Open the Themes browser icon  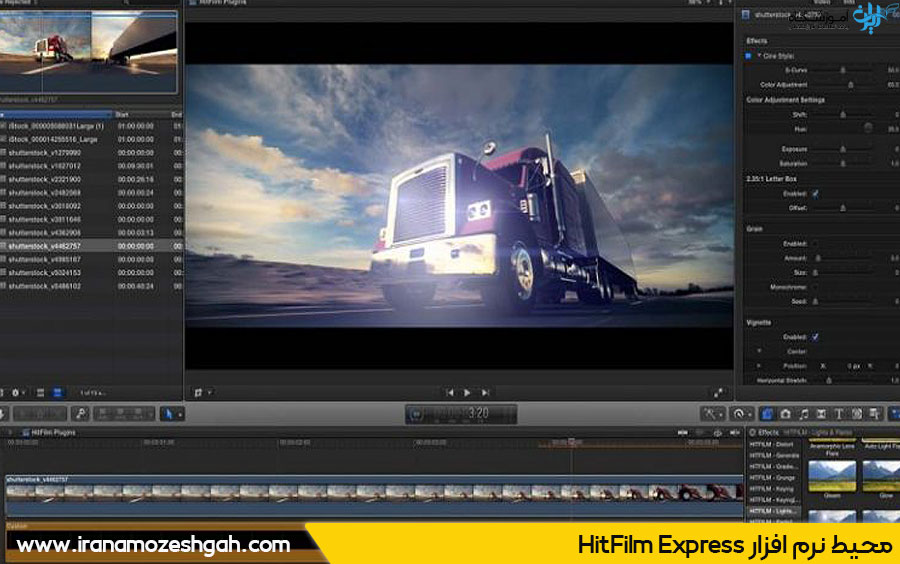[875, 414]
